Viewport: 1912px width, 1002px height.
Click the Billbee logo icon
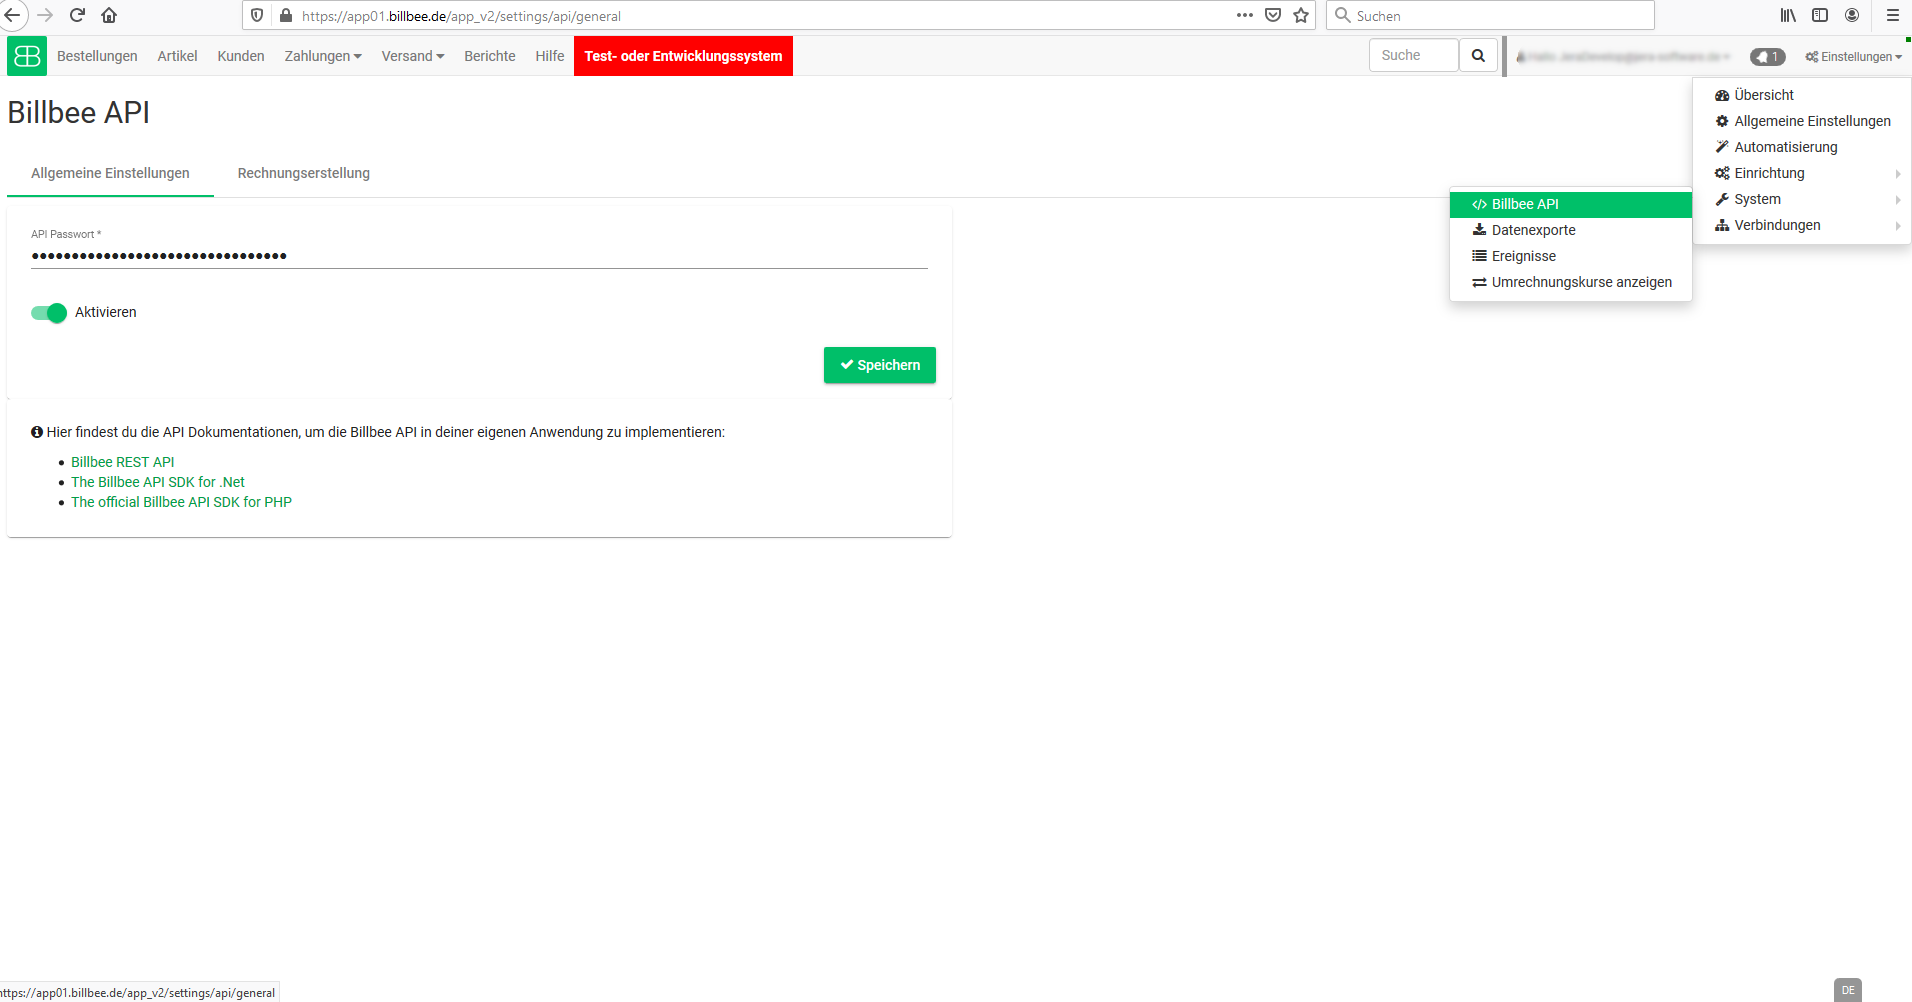tap(27, 56)
